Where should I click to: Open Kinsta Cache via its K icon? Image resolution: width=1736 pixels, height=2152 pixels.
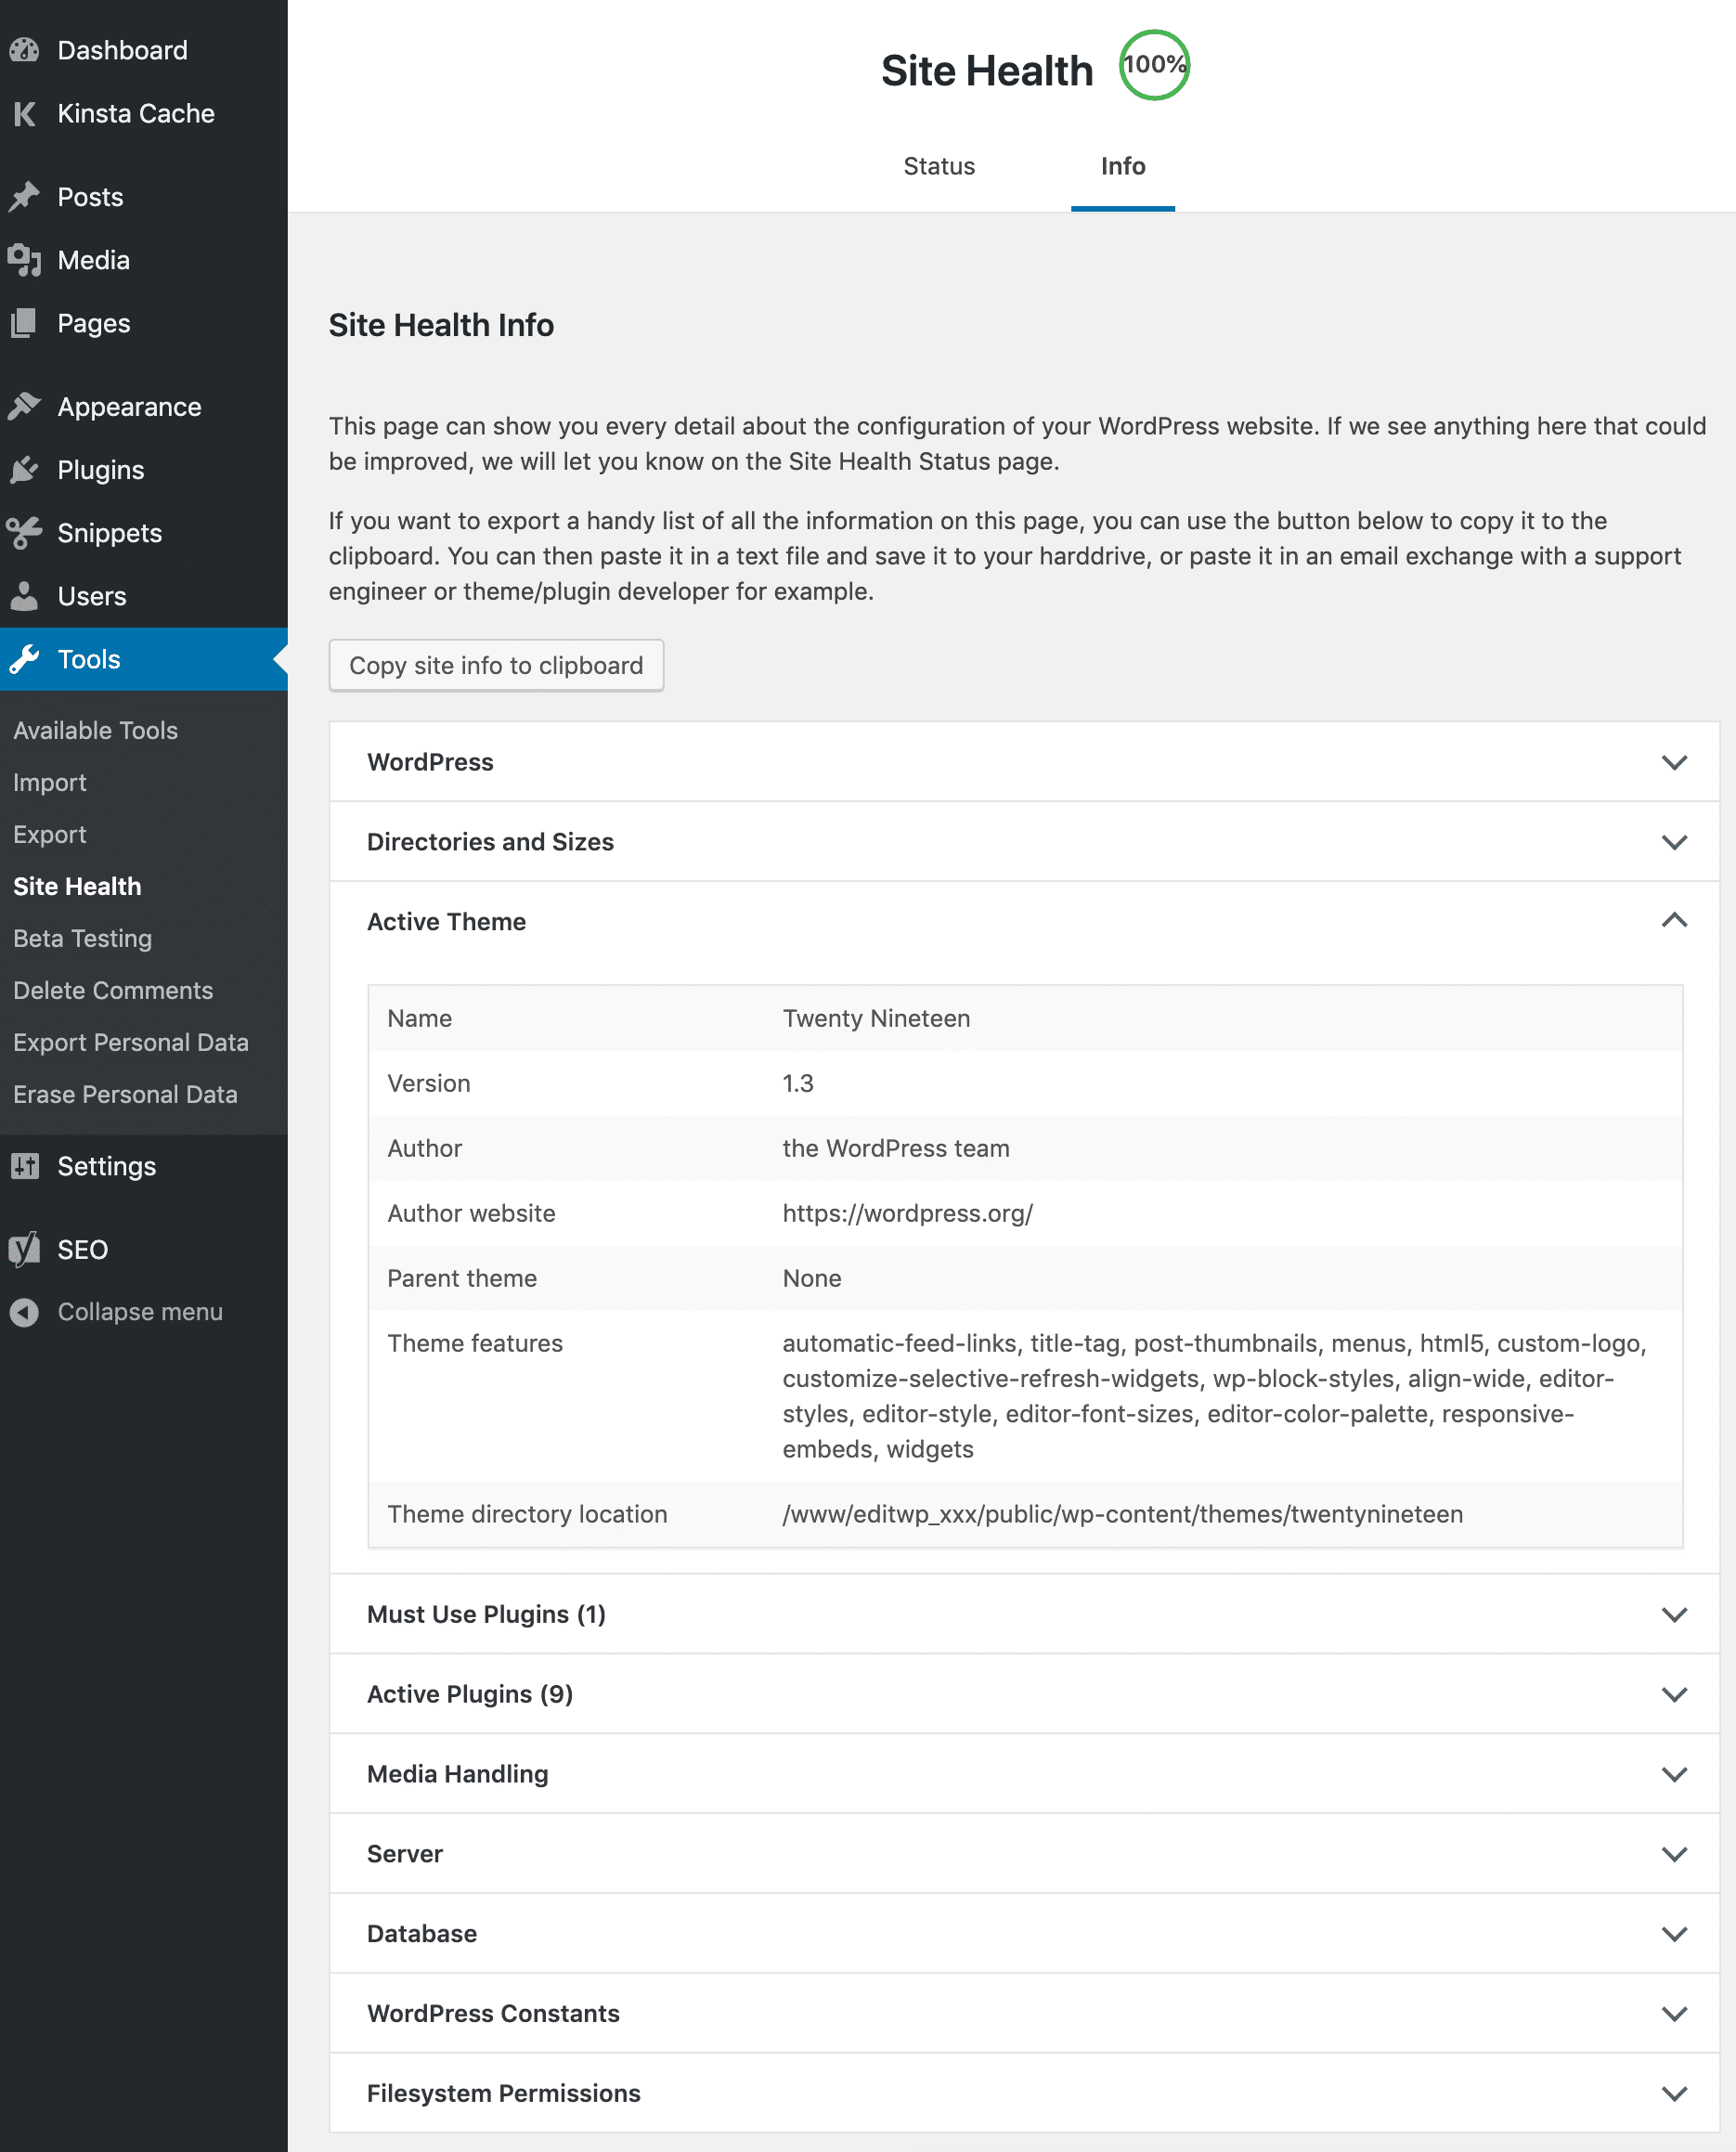click(25, 113)
